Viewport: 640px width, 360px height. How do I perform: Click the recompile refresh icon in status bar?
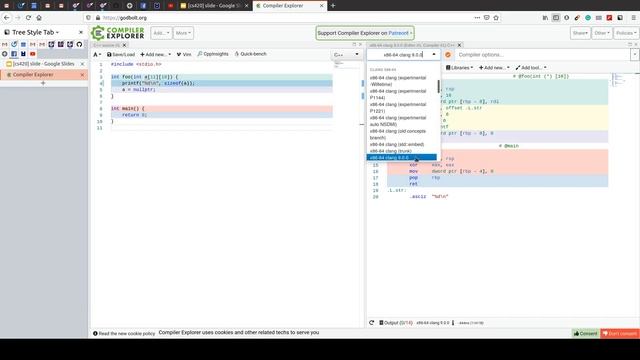point(371,322)
